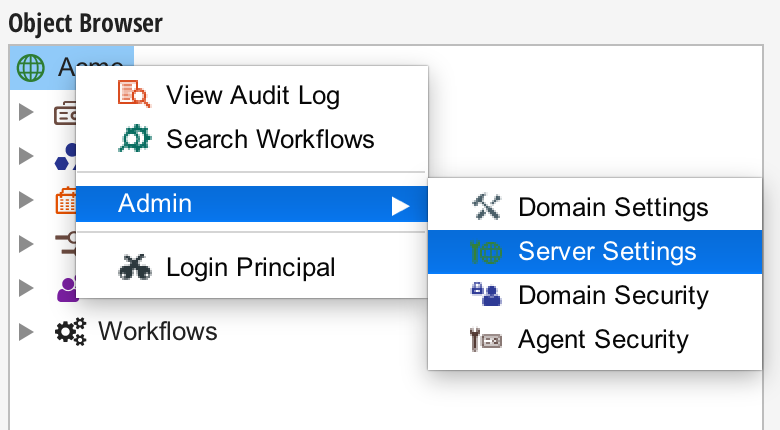Click the Server Settings icon

(486, 251)
